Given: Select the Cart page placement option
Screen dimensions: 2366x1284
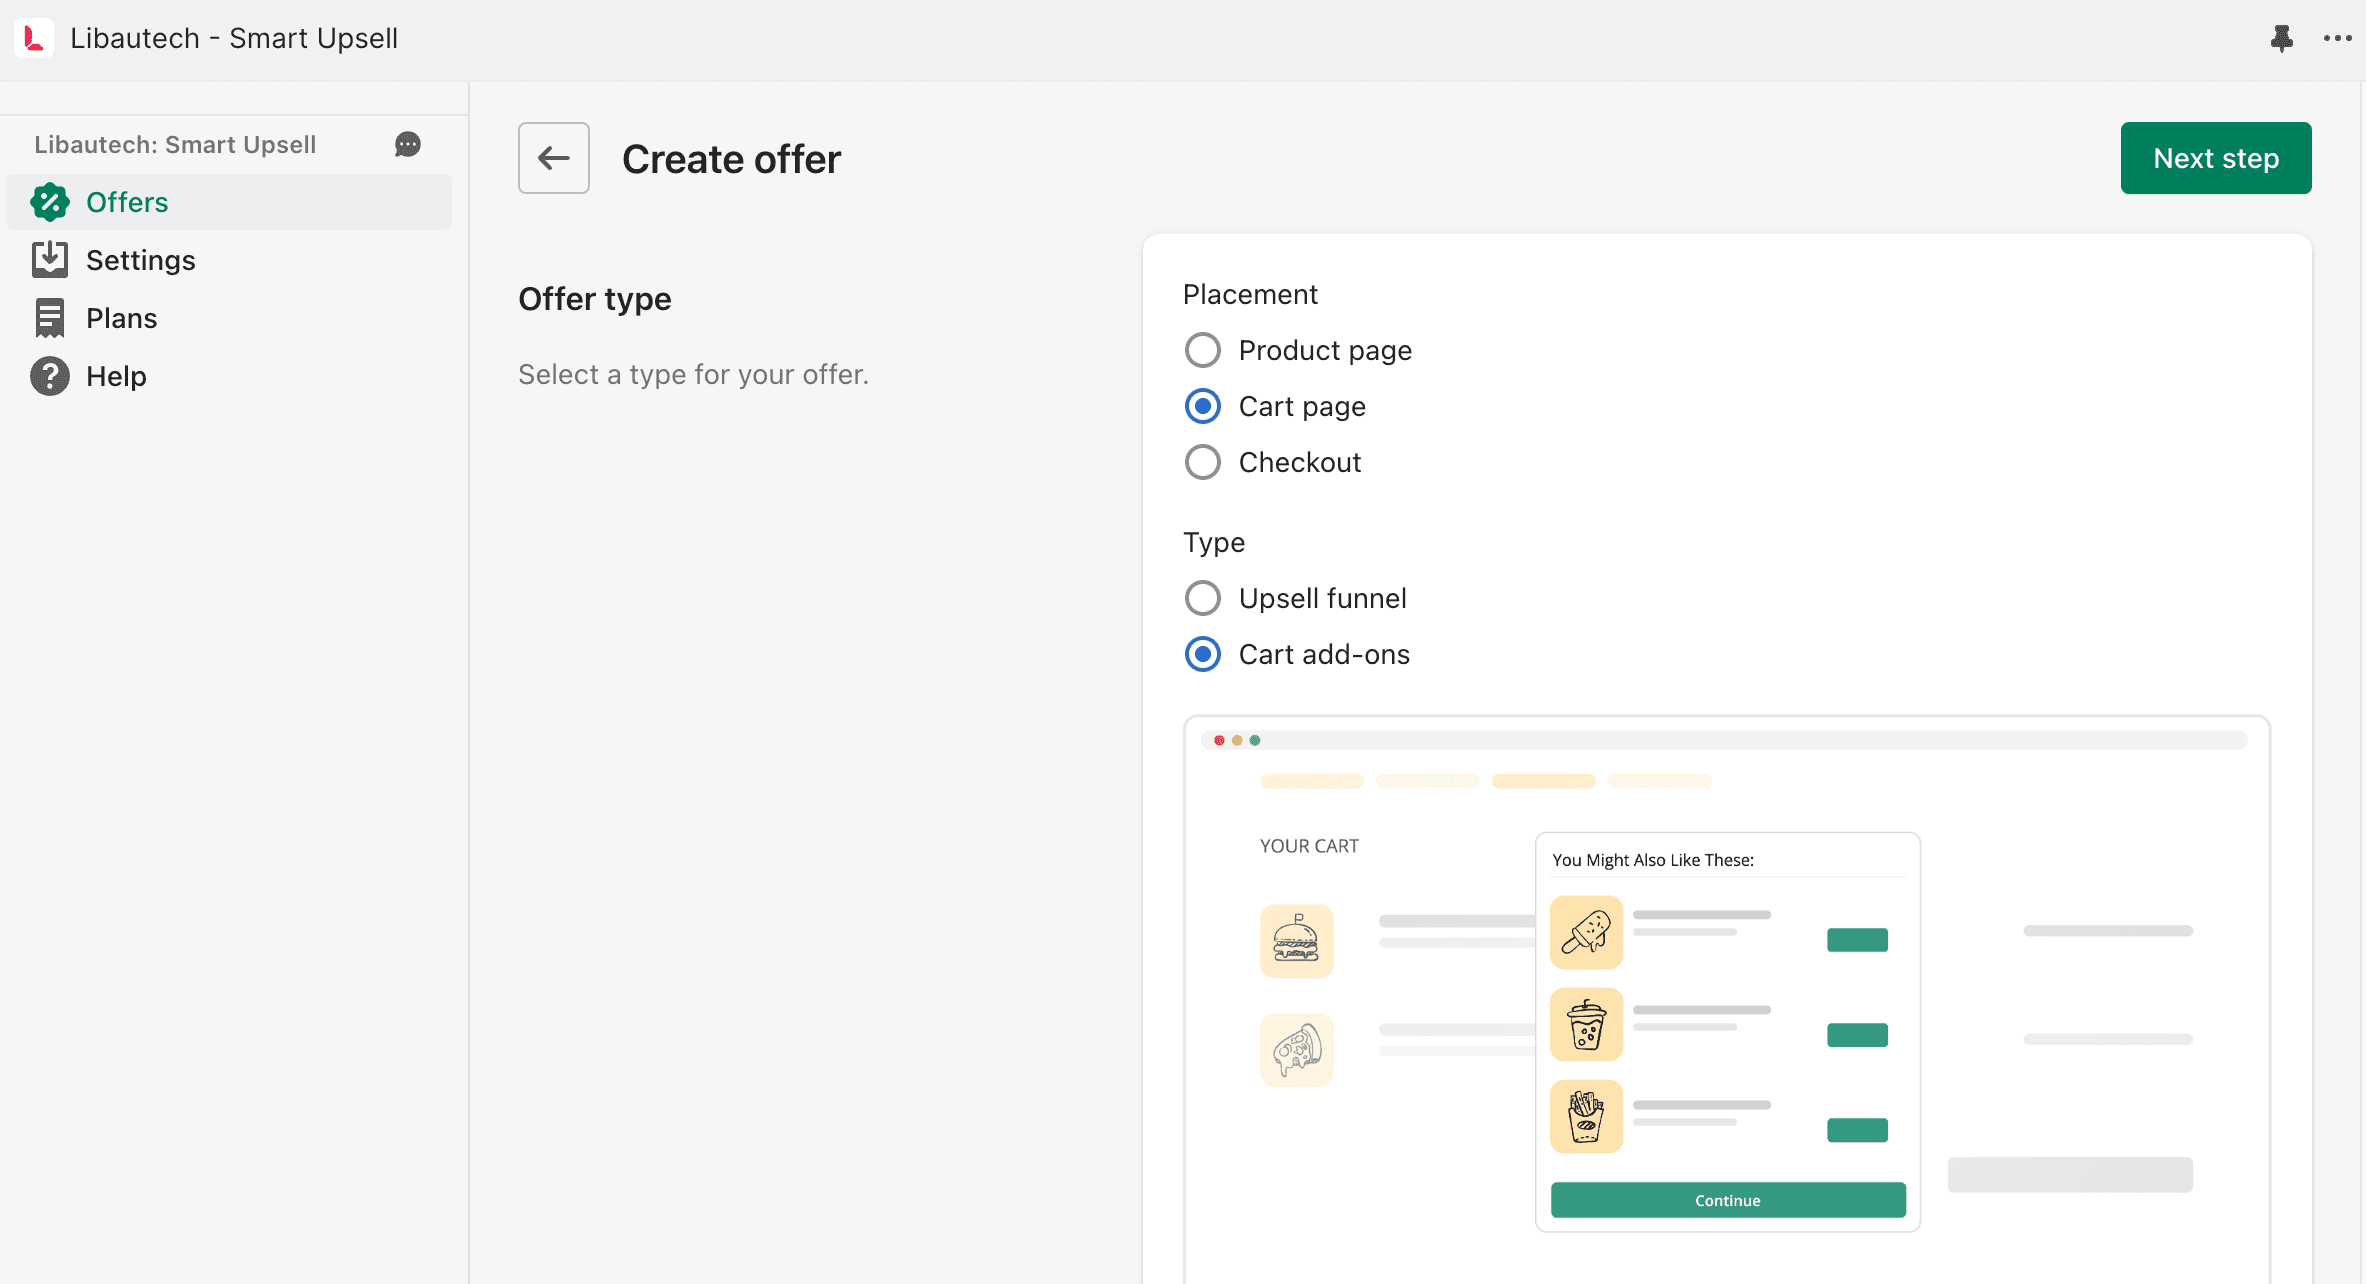Looking at the screenshot, I should (x=1202, y=406).
